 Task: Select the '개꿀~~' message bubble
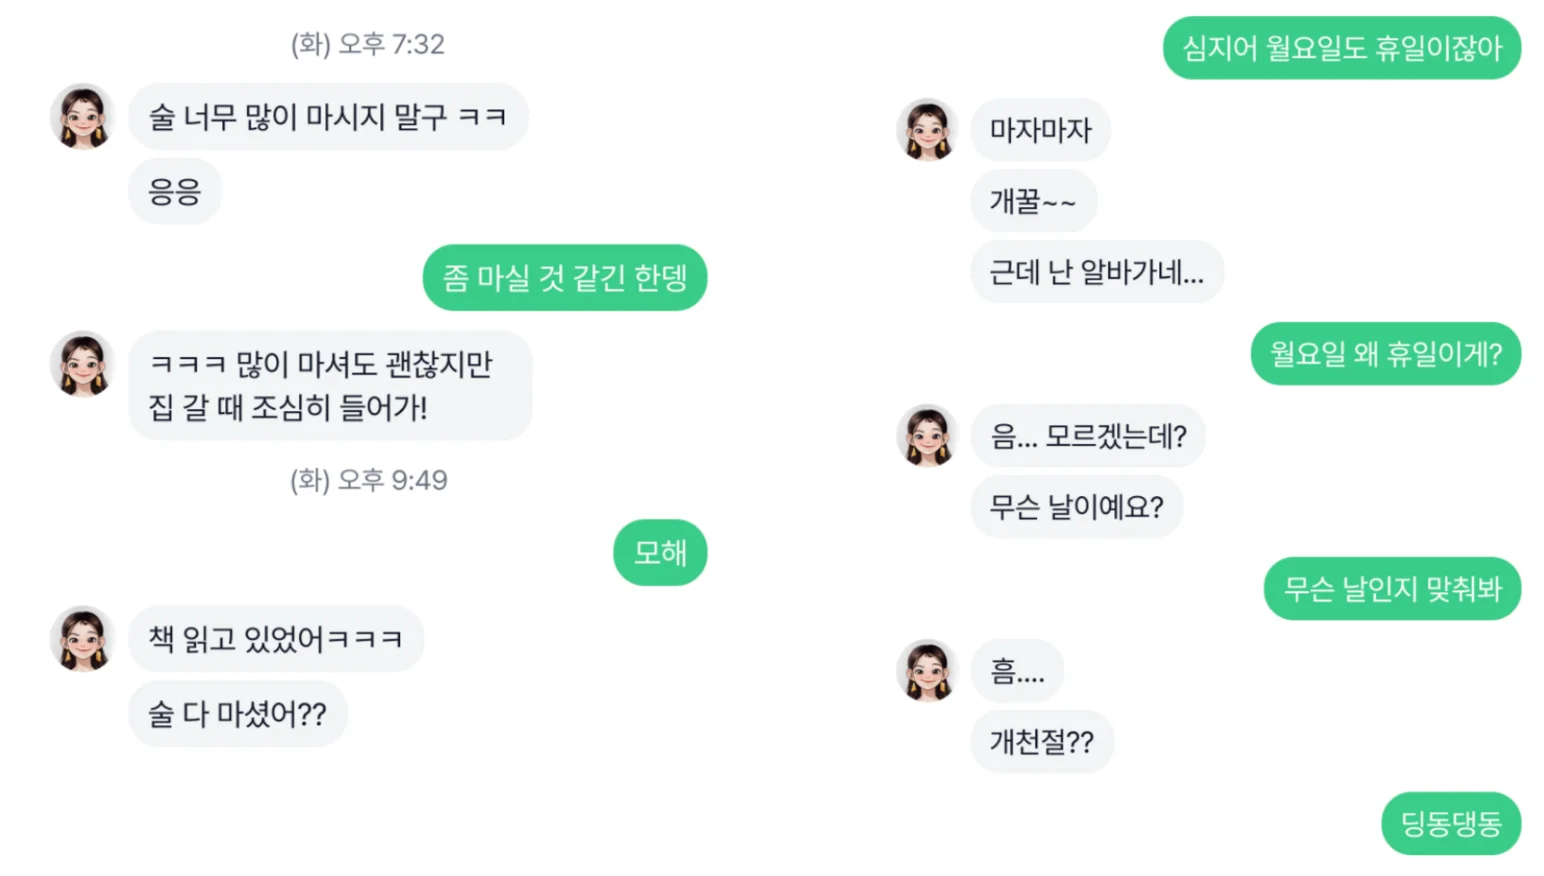pyautogui.click(x=1033, y=201)
